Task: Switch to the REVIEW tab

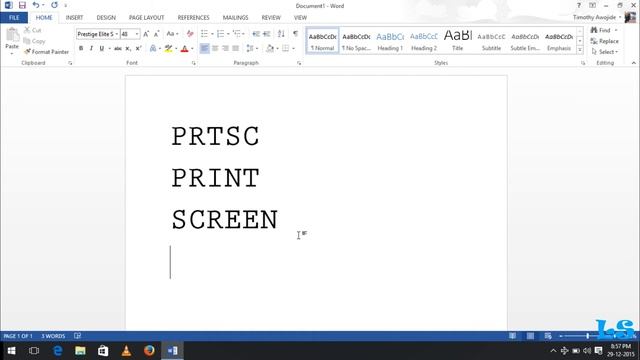Action: pyautogui.click(x=271, y=18)
